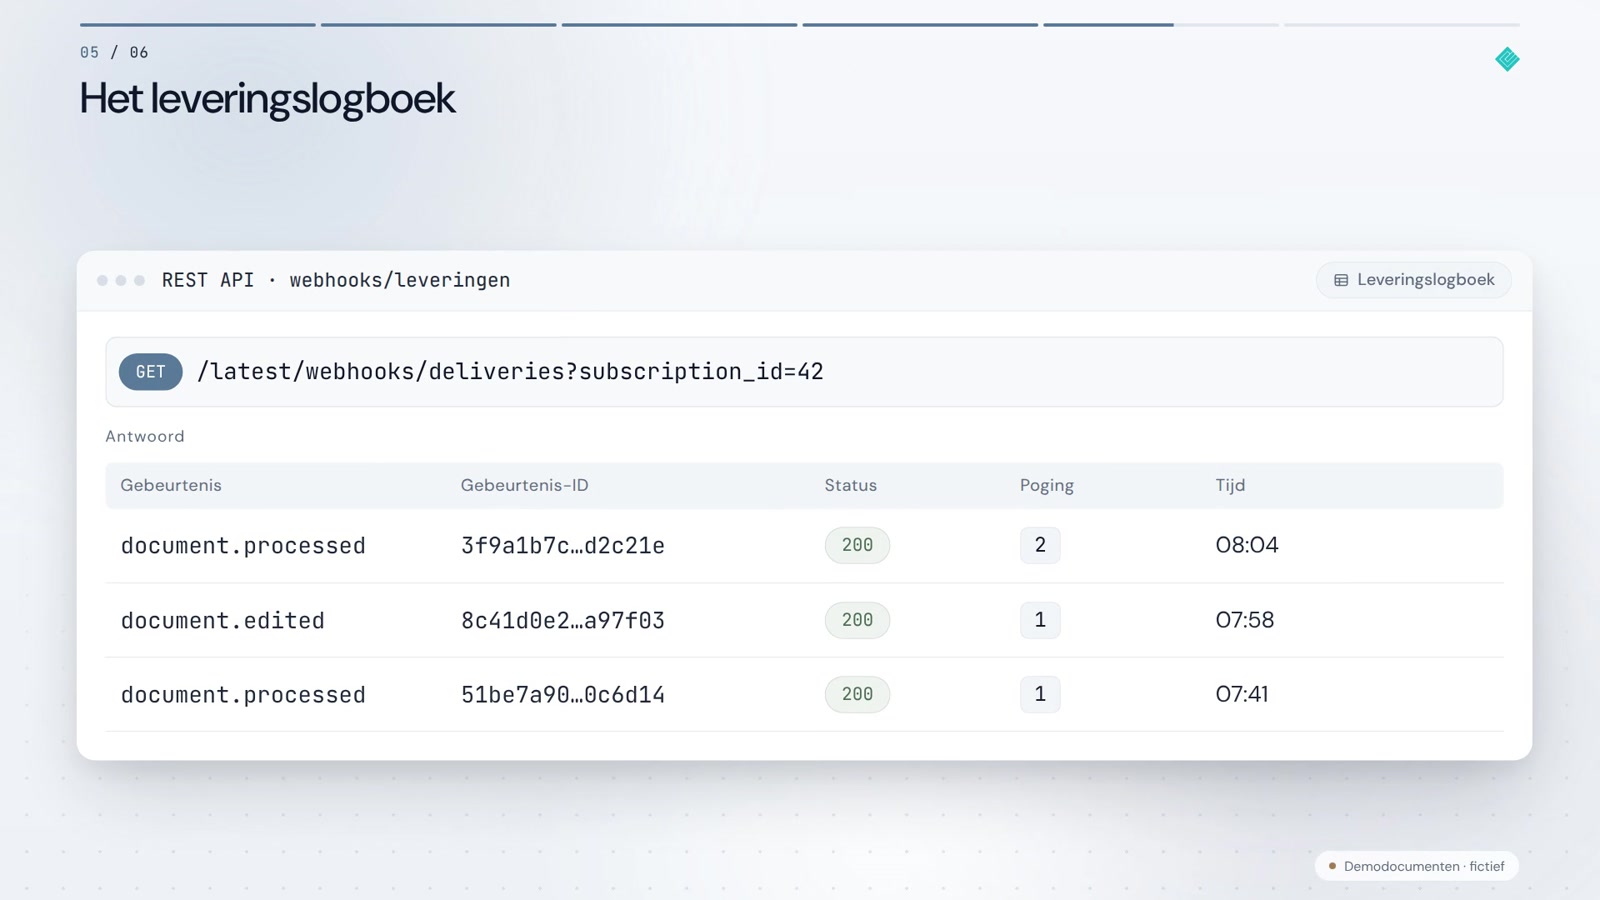The height and width of the screenshot is (900, 1600).
Task: Click the Tijd column header
Action: click(1230, 486)
